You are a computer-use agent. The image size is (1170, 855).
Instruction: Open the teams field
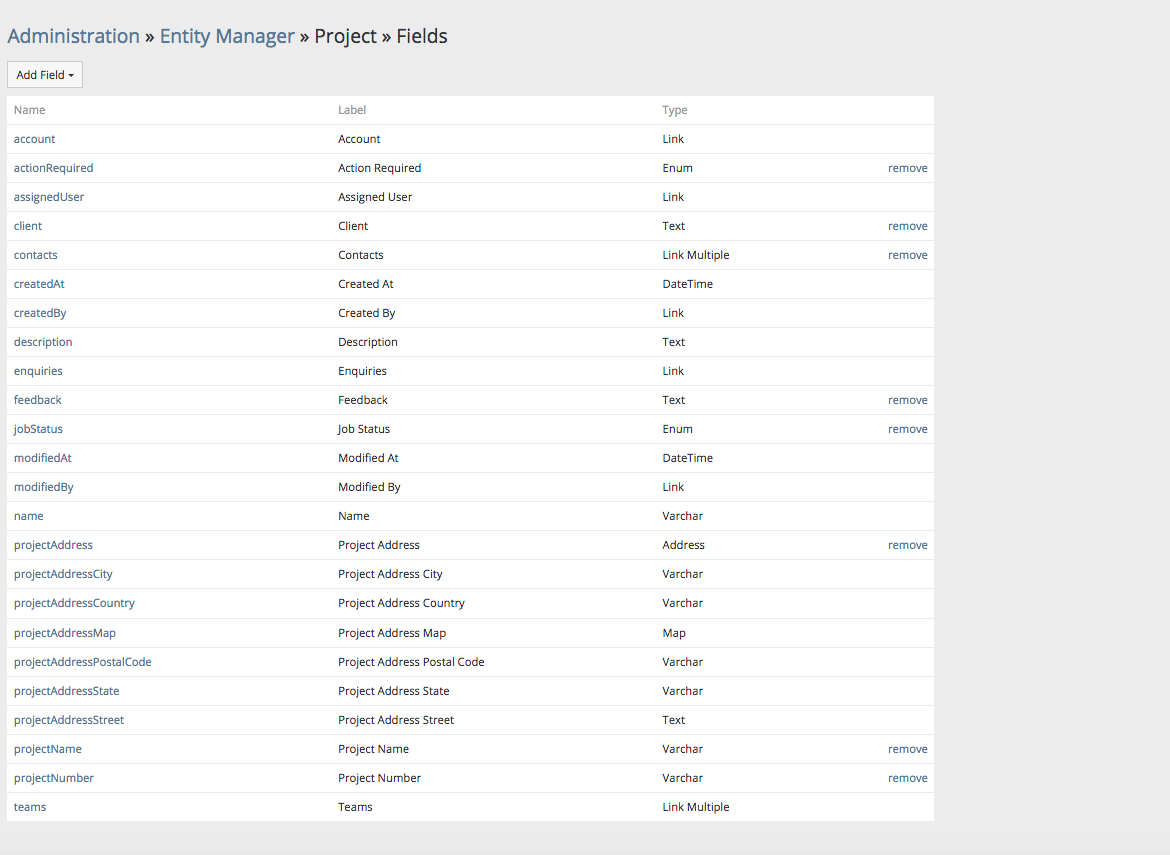point(30,807)
